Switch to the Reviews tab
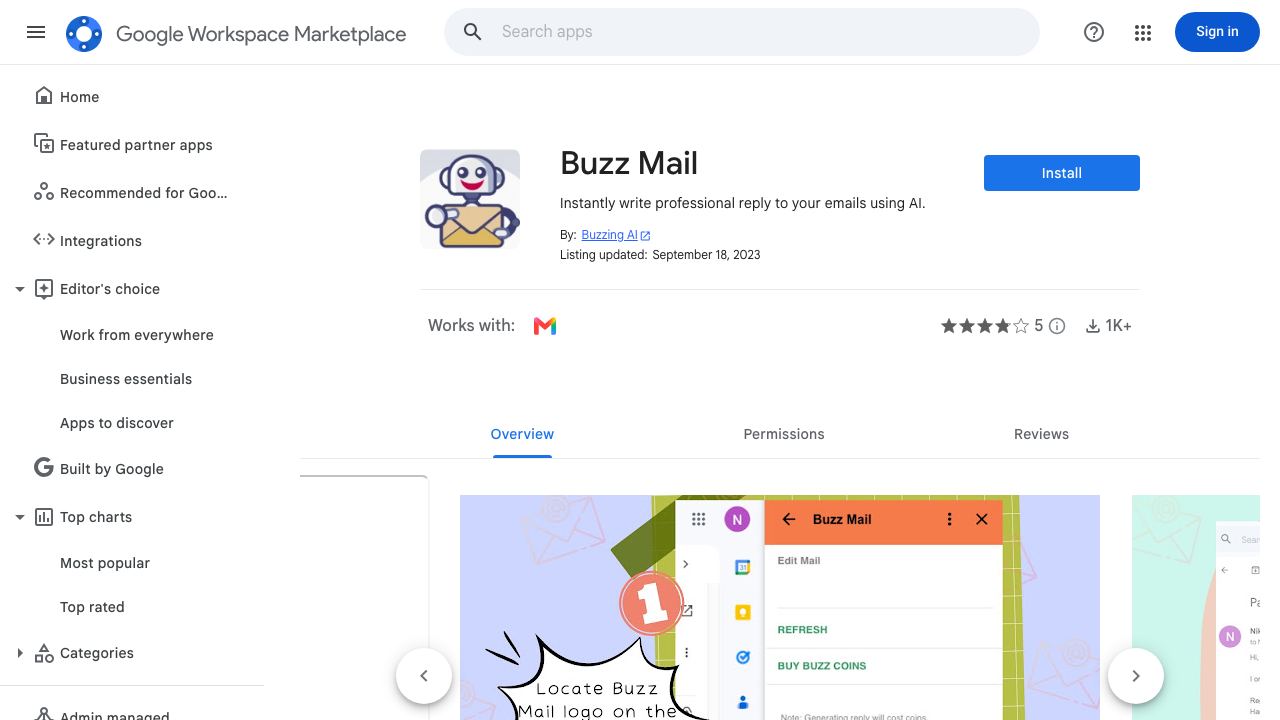 (x=1041, y=434)
